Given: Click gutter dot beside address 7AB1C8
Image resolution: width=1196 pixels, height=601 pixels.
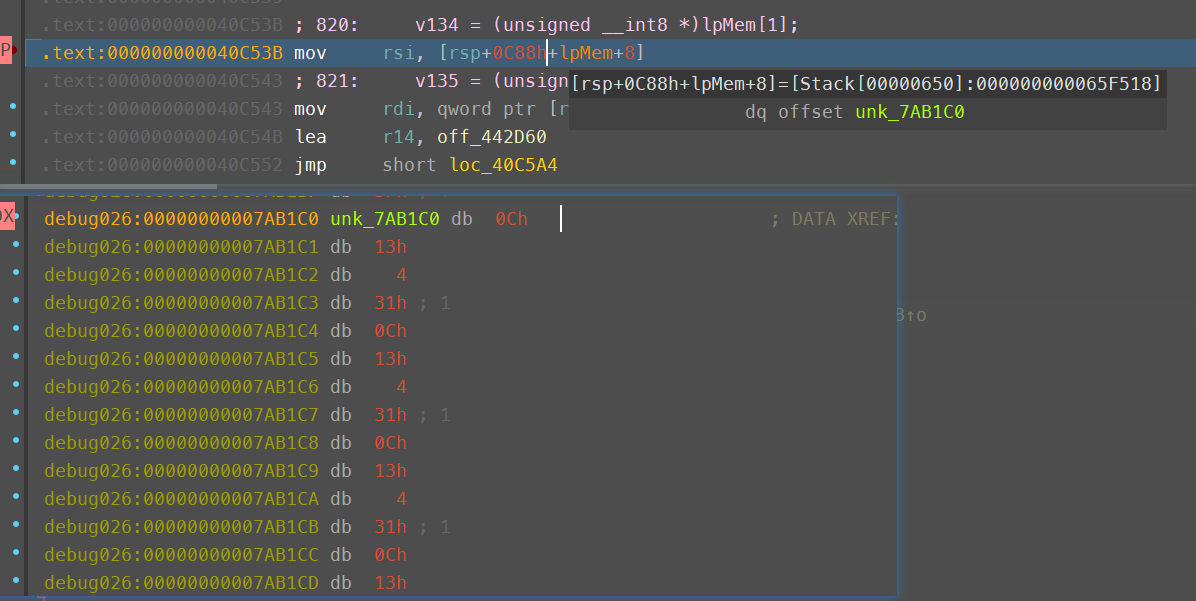Looking at the screenshot, I should pos(16,441).
